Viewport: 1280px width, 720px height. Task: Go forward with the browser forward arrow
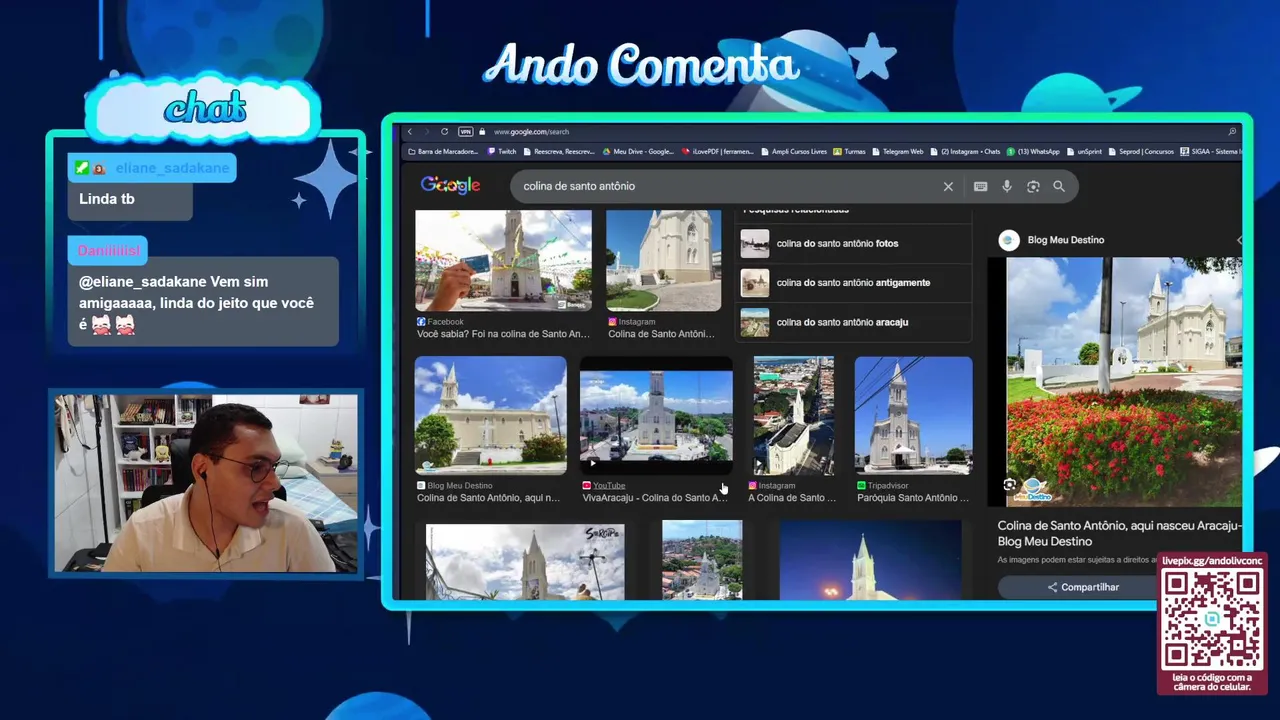click(x=426, y=131)
